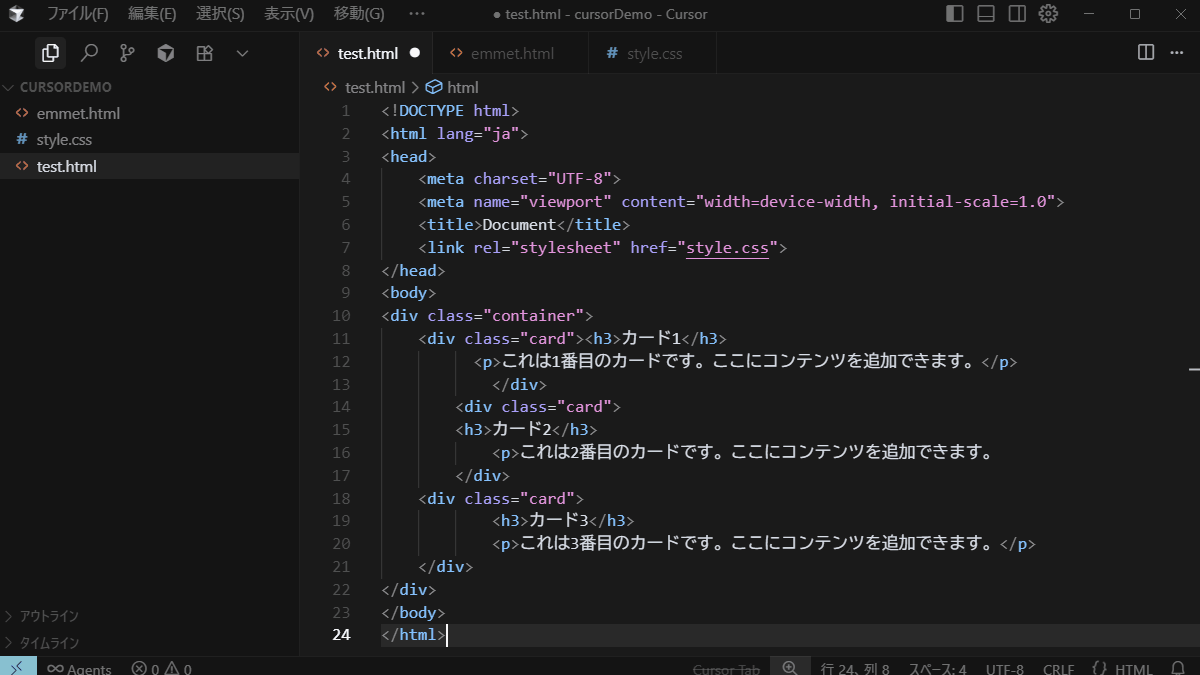The width and height of the screenshot is (1200, 675).
Task: Open the settings gear in the title bar
Action: [1048, 14]
